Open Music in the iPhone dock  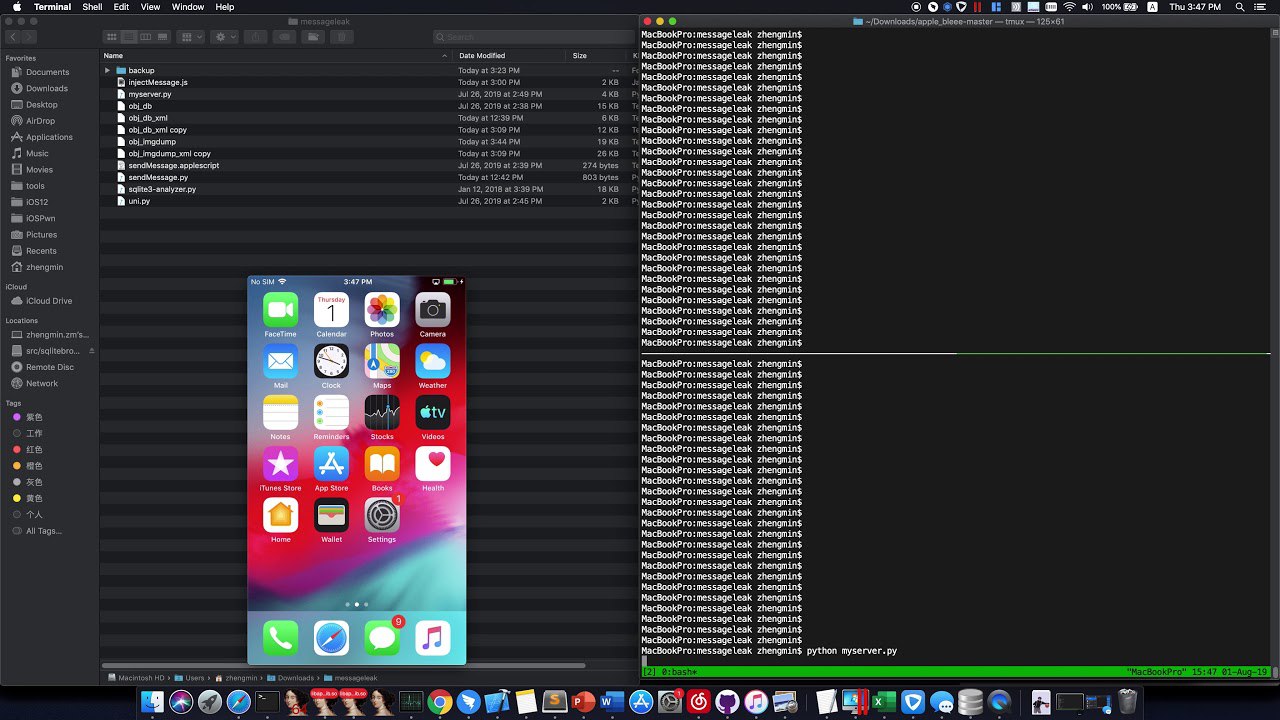(x=433, y=638)
